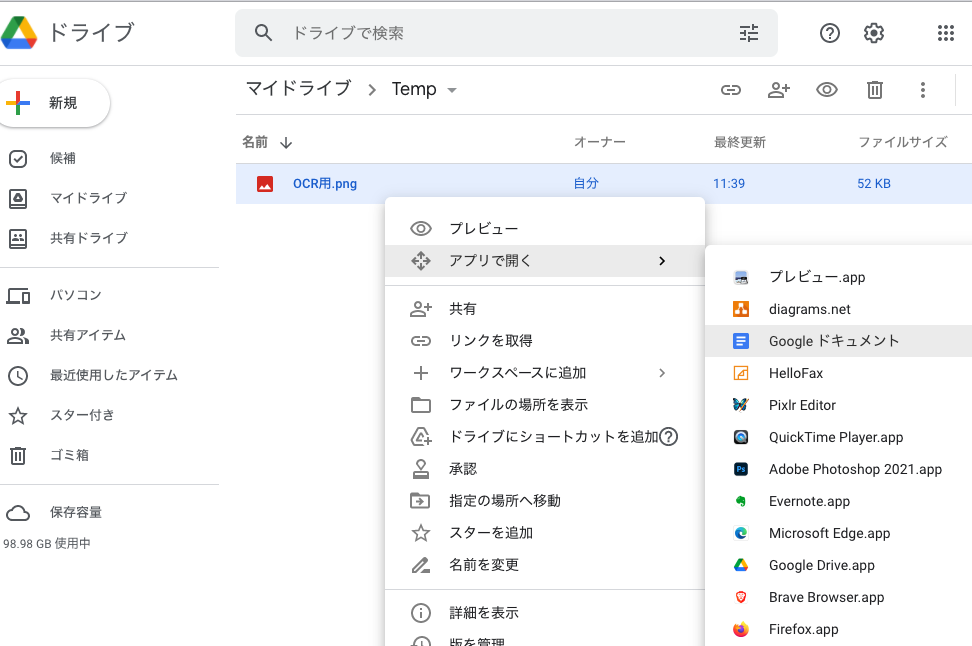The height and width of the screenshot is (646, 972).
Task: Choose 共有 in context menu
Action: pyautogui.click(x=545, y=309)
